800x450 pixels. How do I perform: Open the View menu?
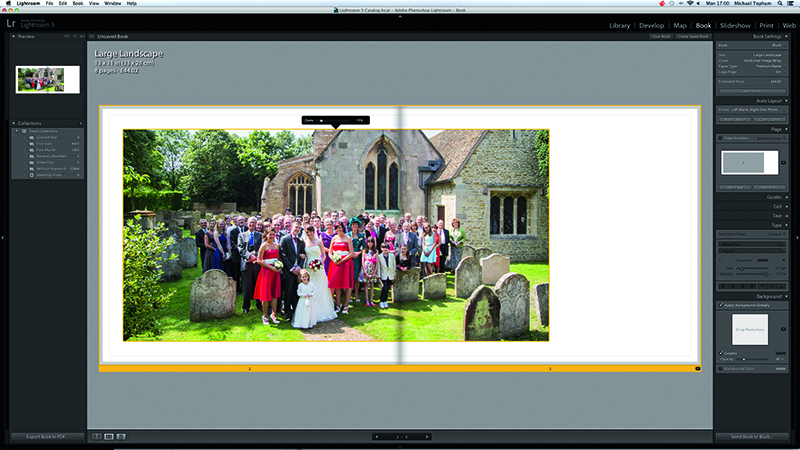pyautogui.click(x=94, y=3)
